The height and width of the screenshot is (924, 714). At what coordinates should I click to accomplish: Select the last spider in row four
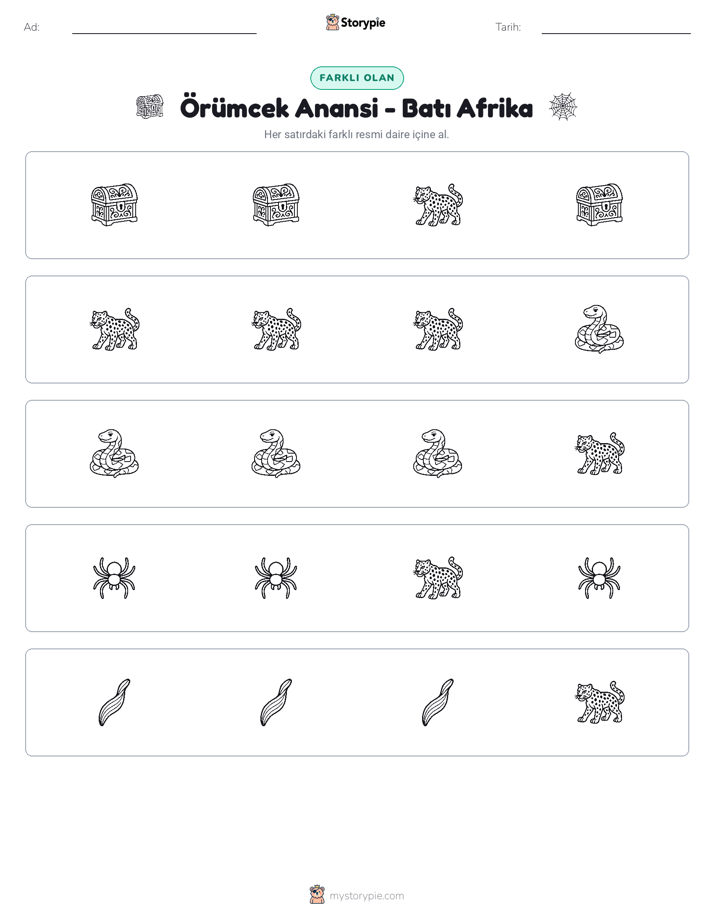pyautogui.click(x=599, y=578)
